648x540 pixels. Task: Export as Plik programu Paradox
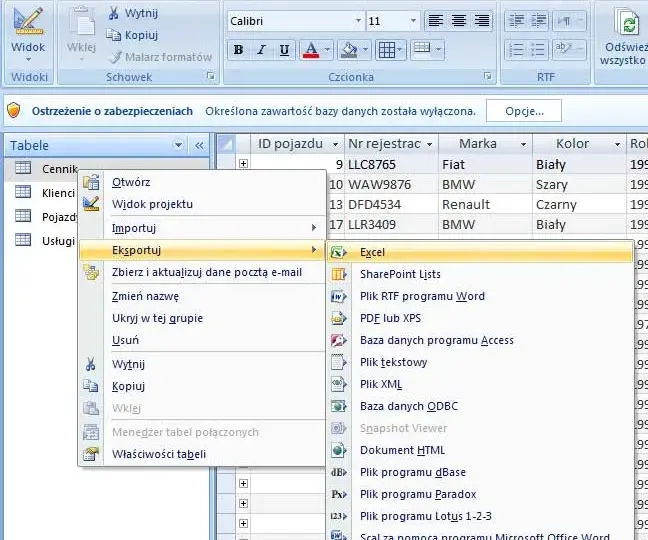(480, 494)
